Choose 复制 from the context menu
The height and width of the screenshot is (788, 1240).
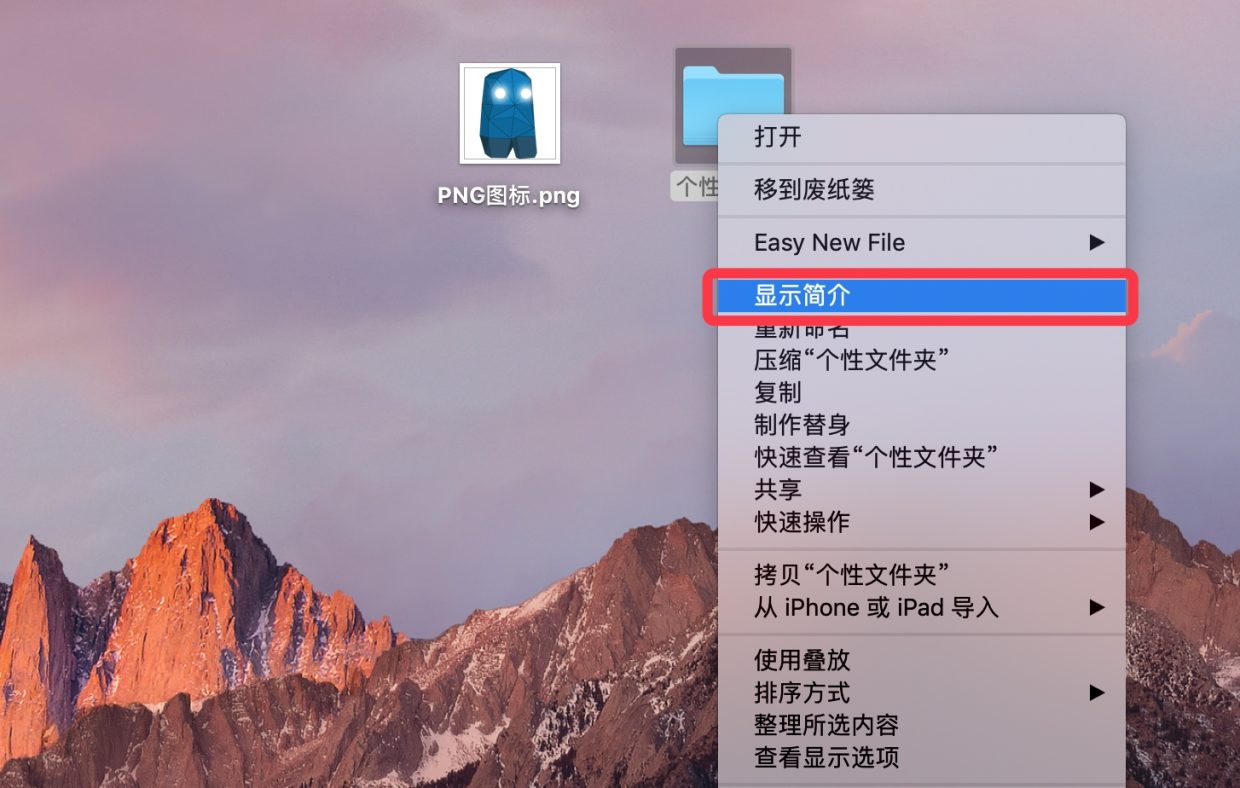click(x=921, y=392)
